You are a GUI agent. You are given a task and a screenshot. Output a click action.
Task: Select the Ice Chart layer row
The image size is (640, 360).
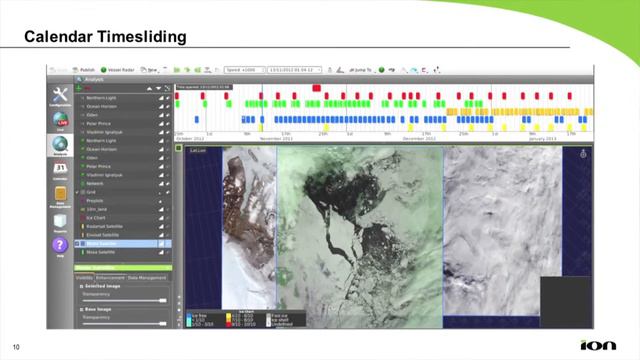[x=123, y=218]
